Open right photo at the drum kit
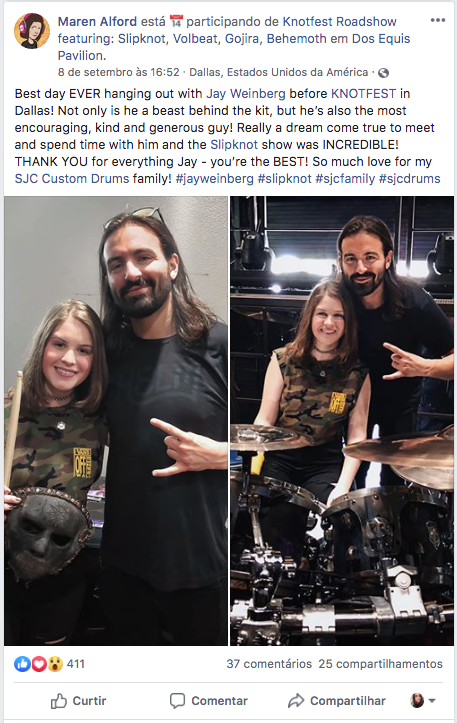This screenshot has height=723, width=457. [342, 421]
